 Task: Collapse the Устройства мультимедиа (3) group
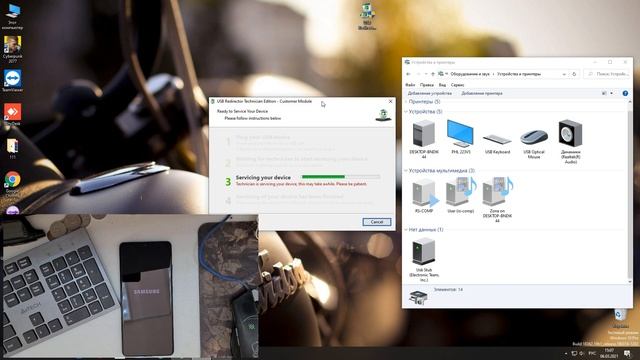coord(406,171)
